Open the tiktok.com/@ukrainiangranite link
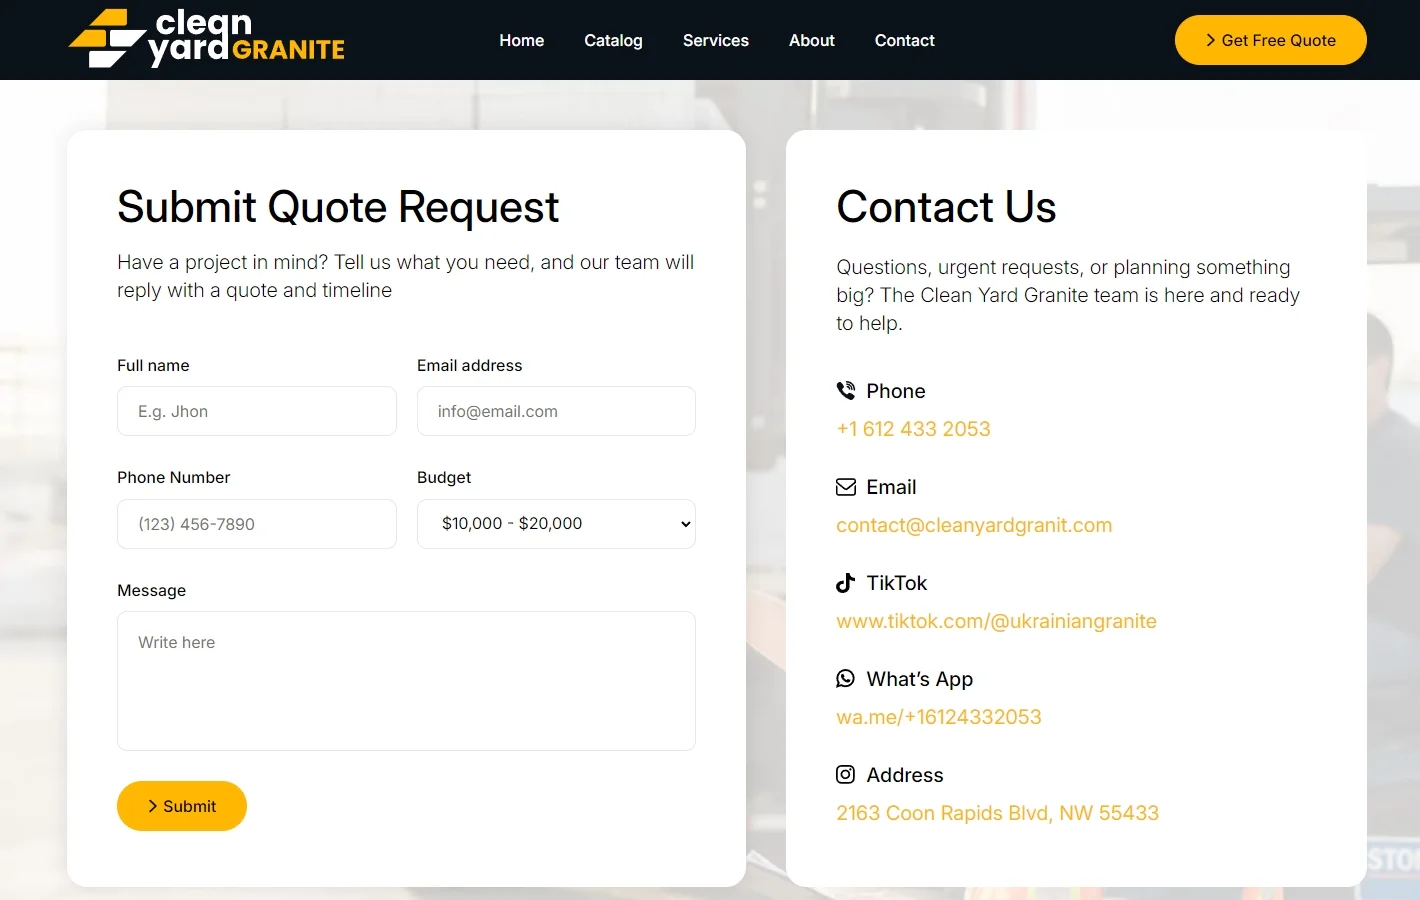 [996, 621]
